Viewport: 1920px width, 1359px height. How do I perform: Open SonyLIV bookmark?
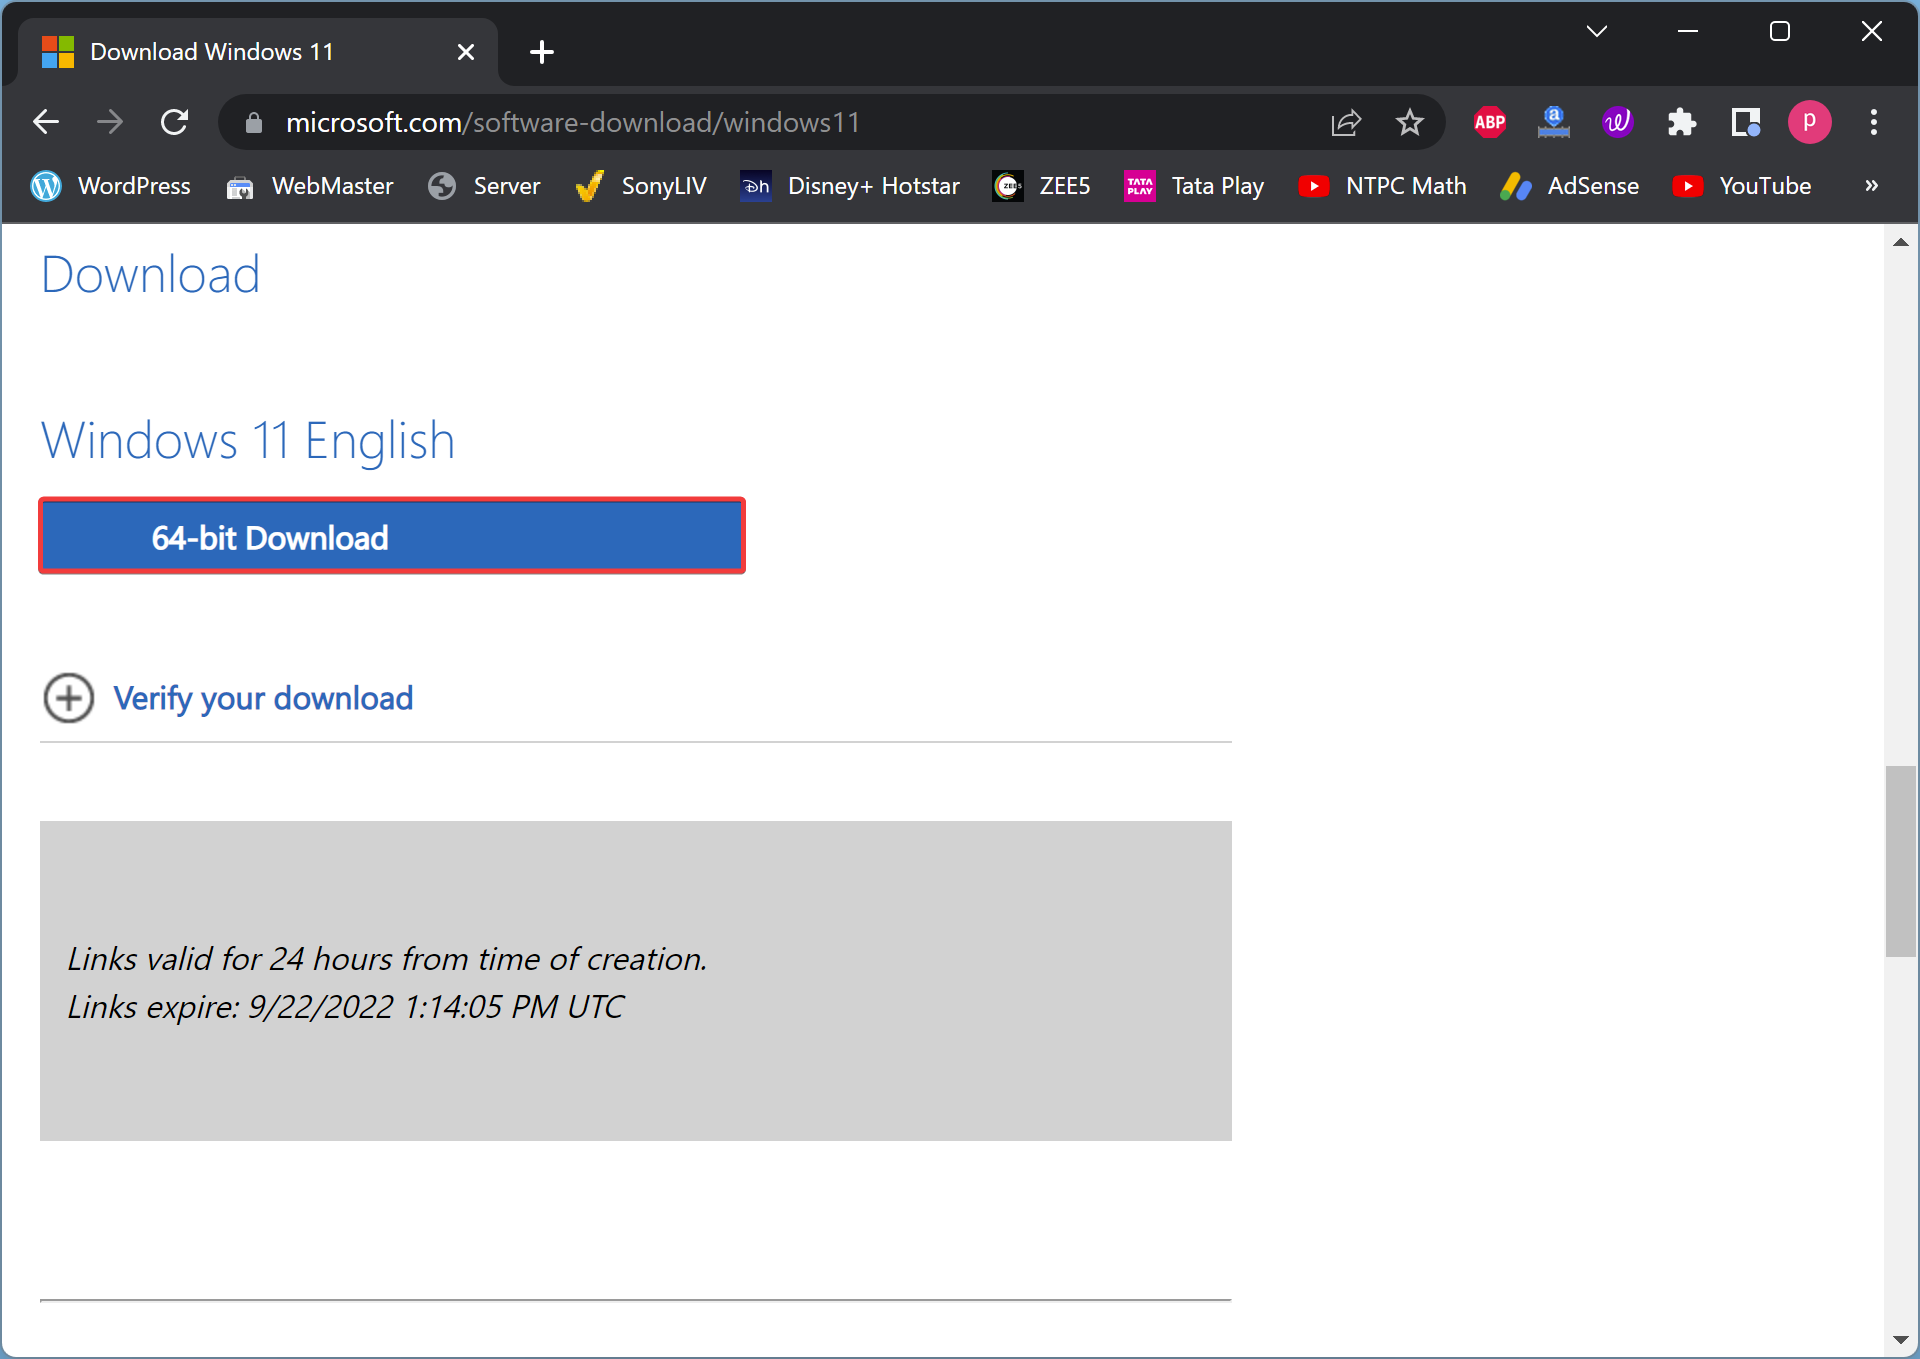pos(642,186)
